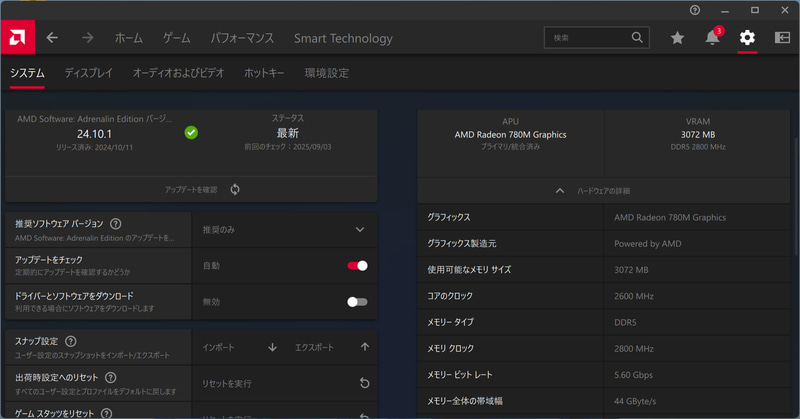
Task: Select the システム tab
Action: point(28,73)
